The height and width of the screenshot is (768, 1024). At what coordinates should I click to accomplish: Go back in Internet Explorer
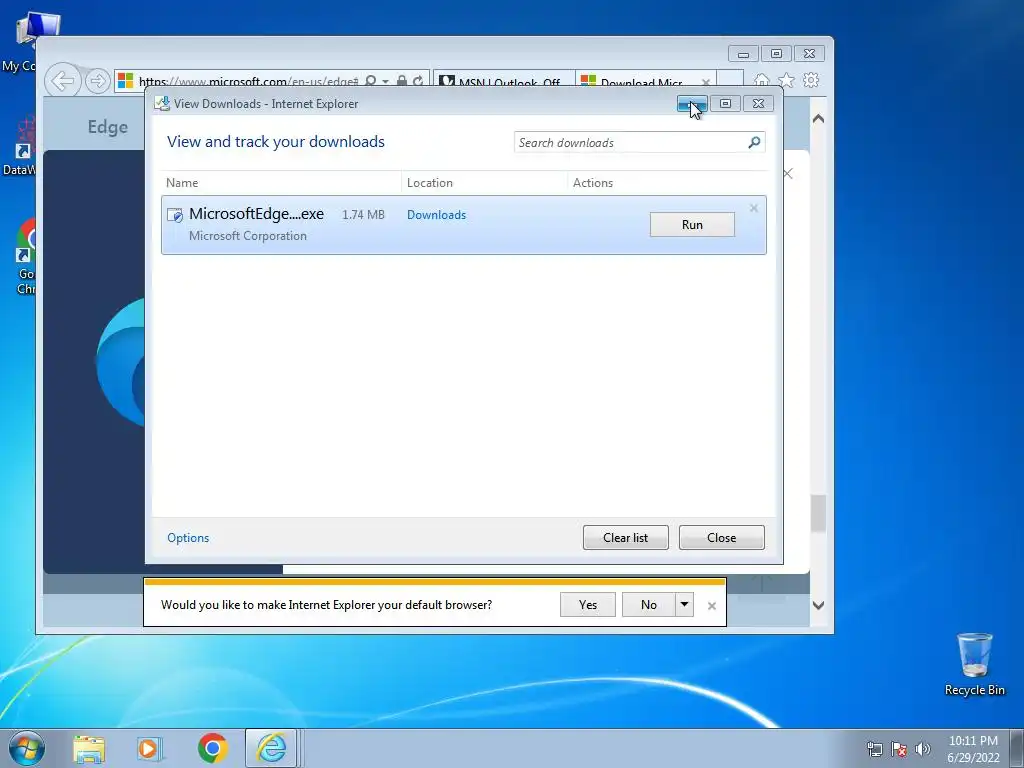(63, 81)
